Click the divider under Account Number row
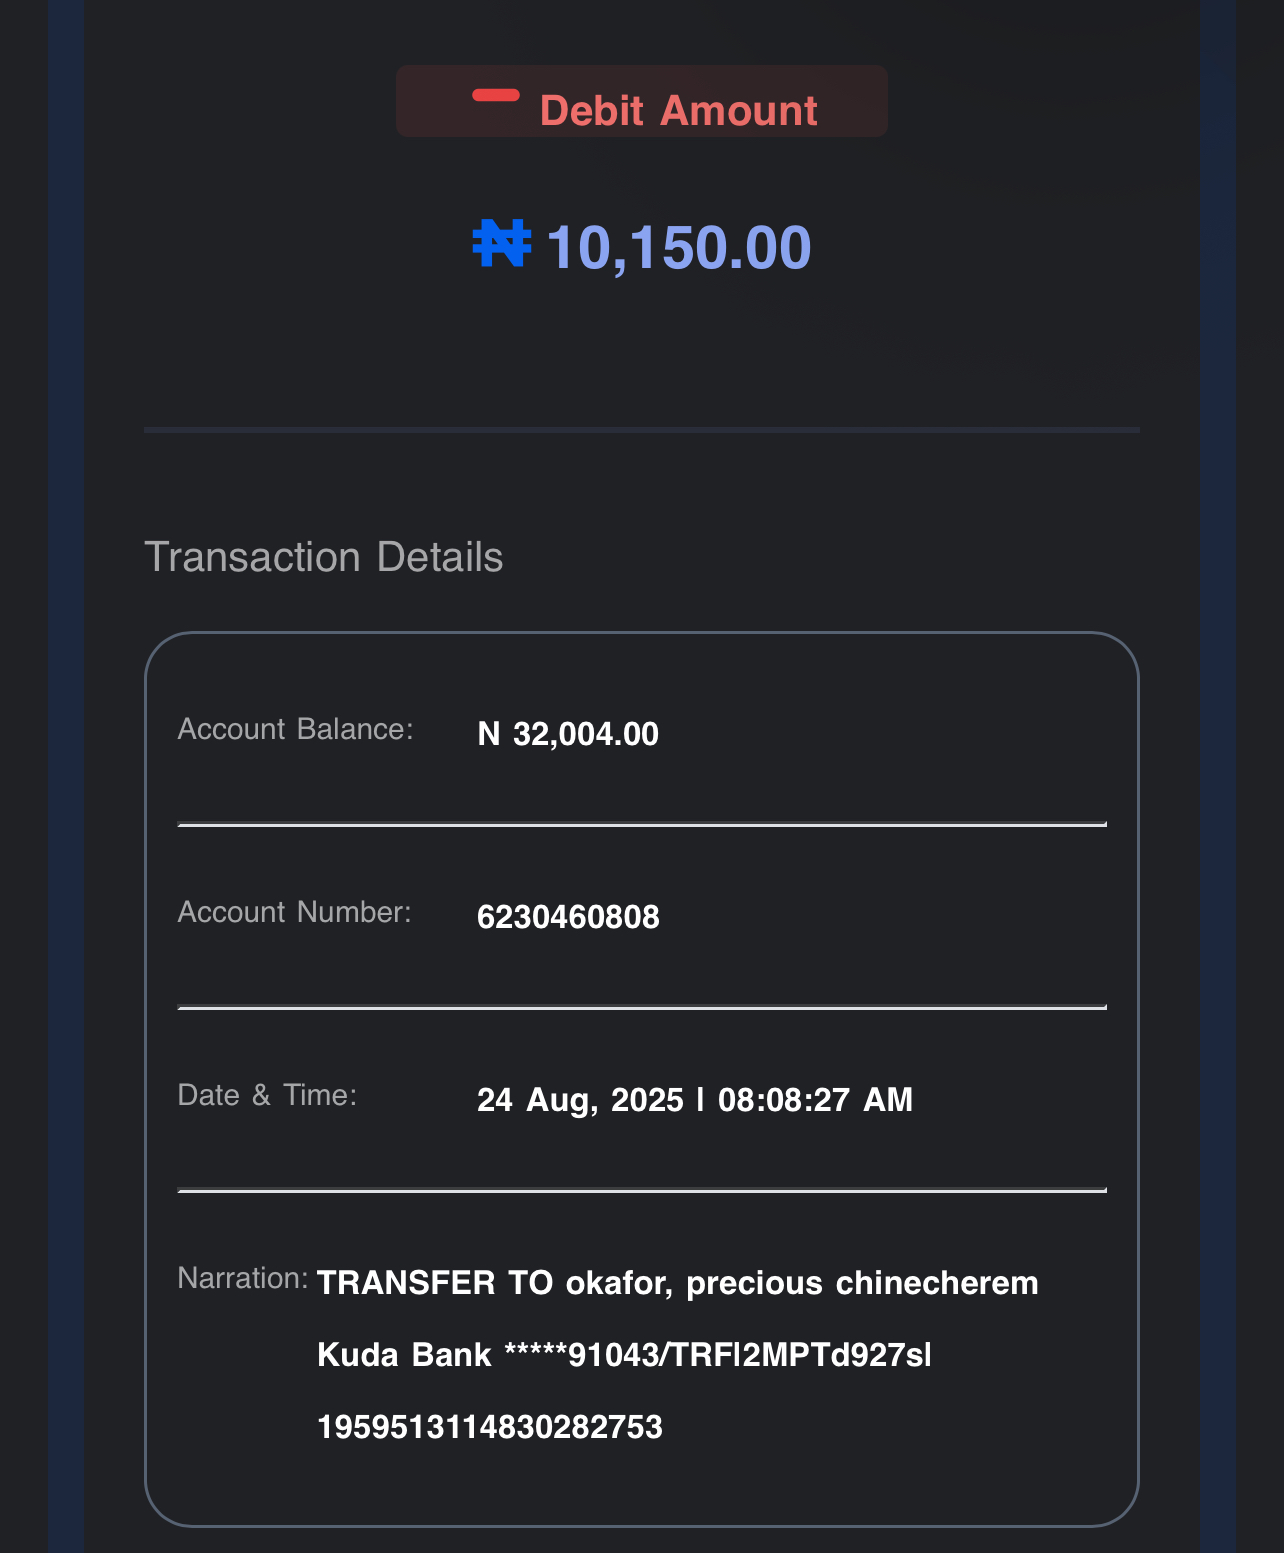 click(x=641, y=1008)
